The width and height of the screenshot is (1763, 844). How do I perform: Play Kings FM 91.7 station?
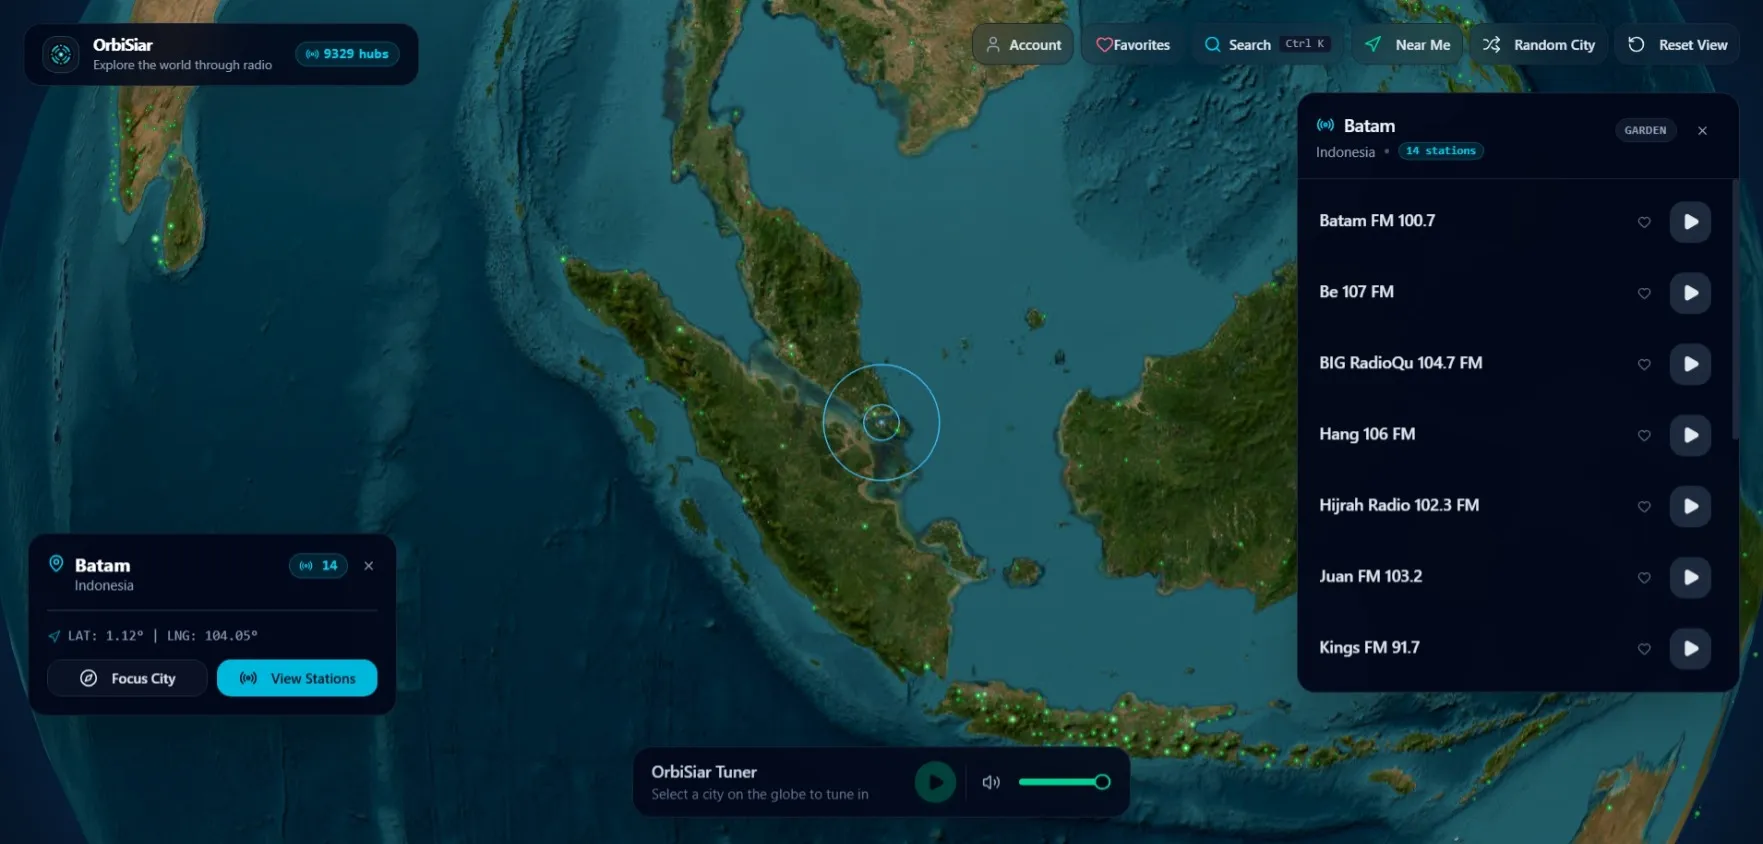(1690, 648)
